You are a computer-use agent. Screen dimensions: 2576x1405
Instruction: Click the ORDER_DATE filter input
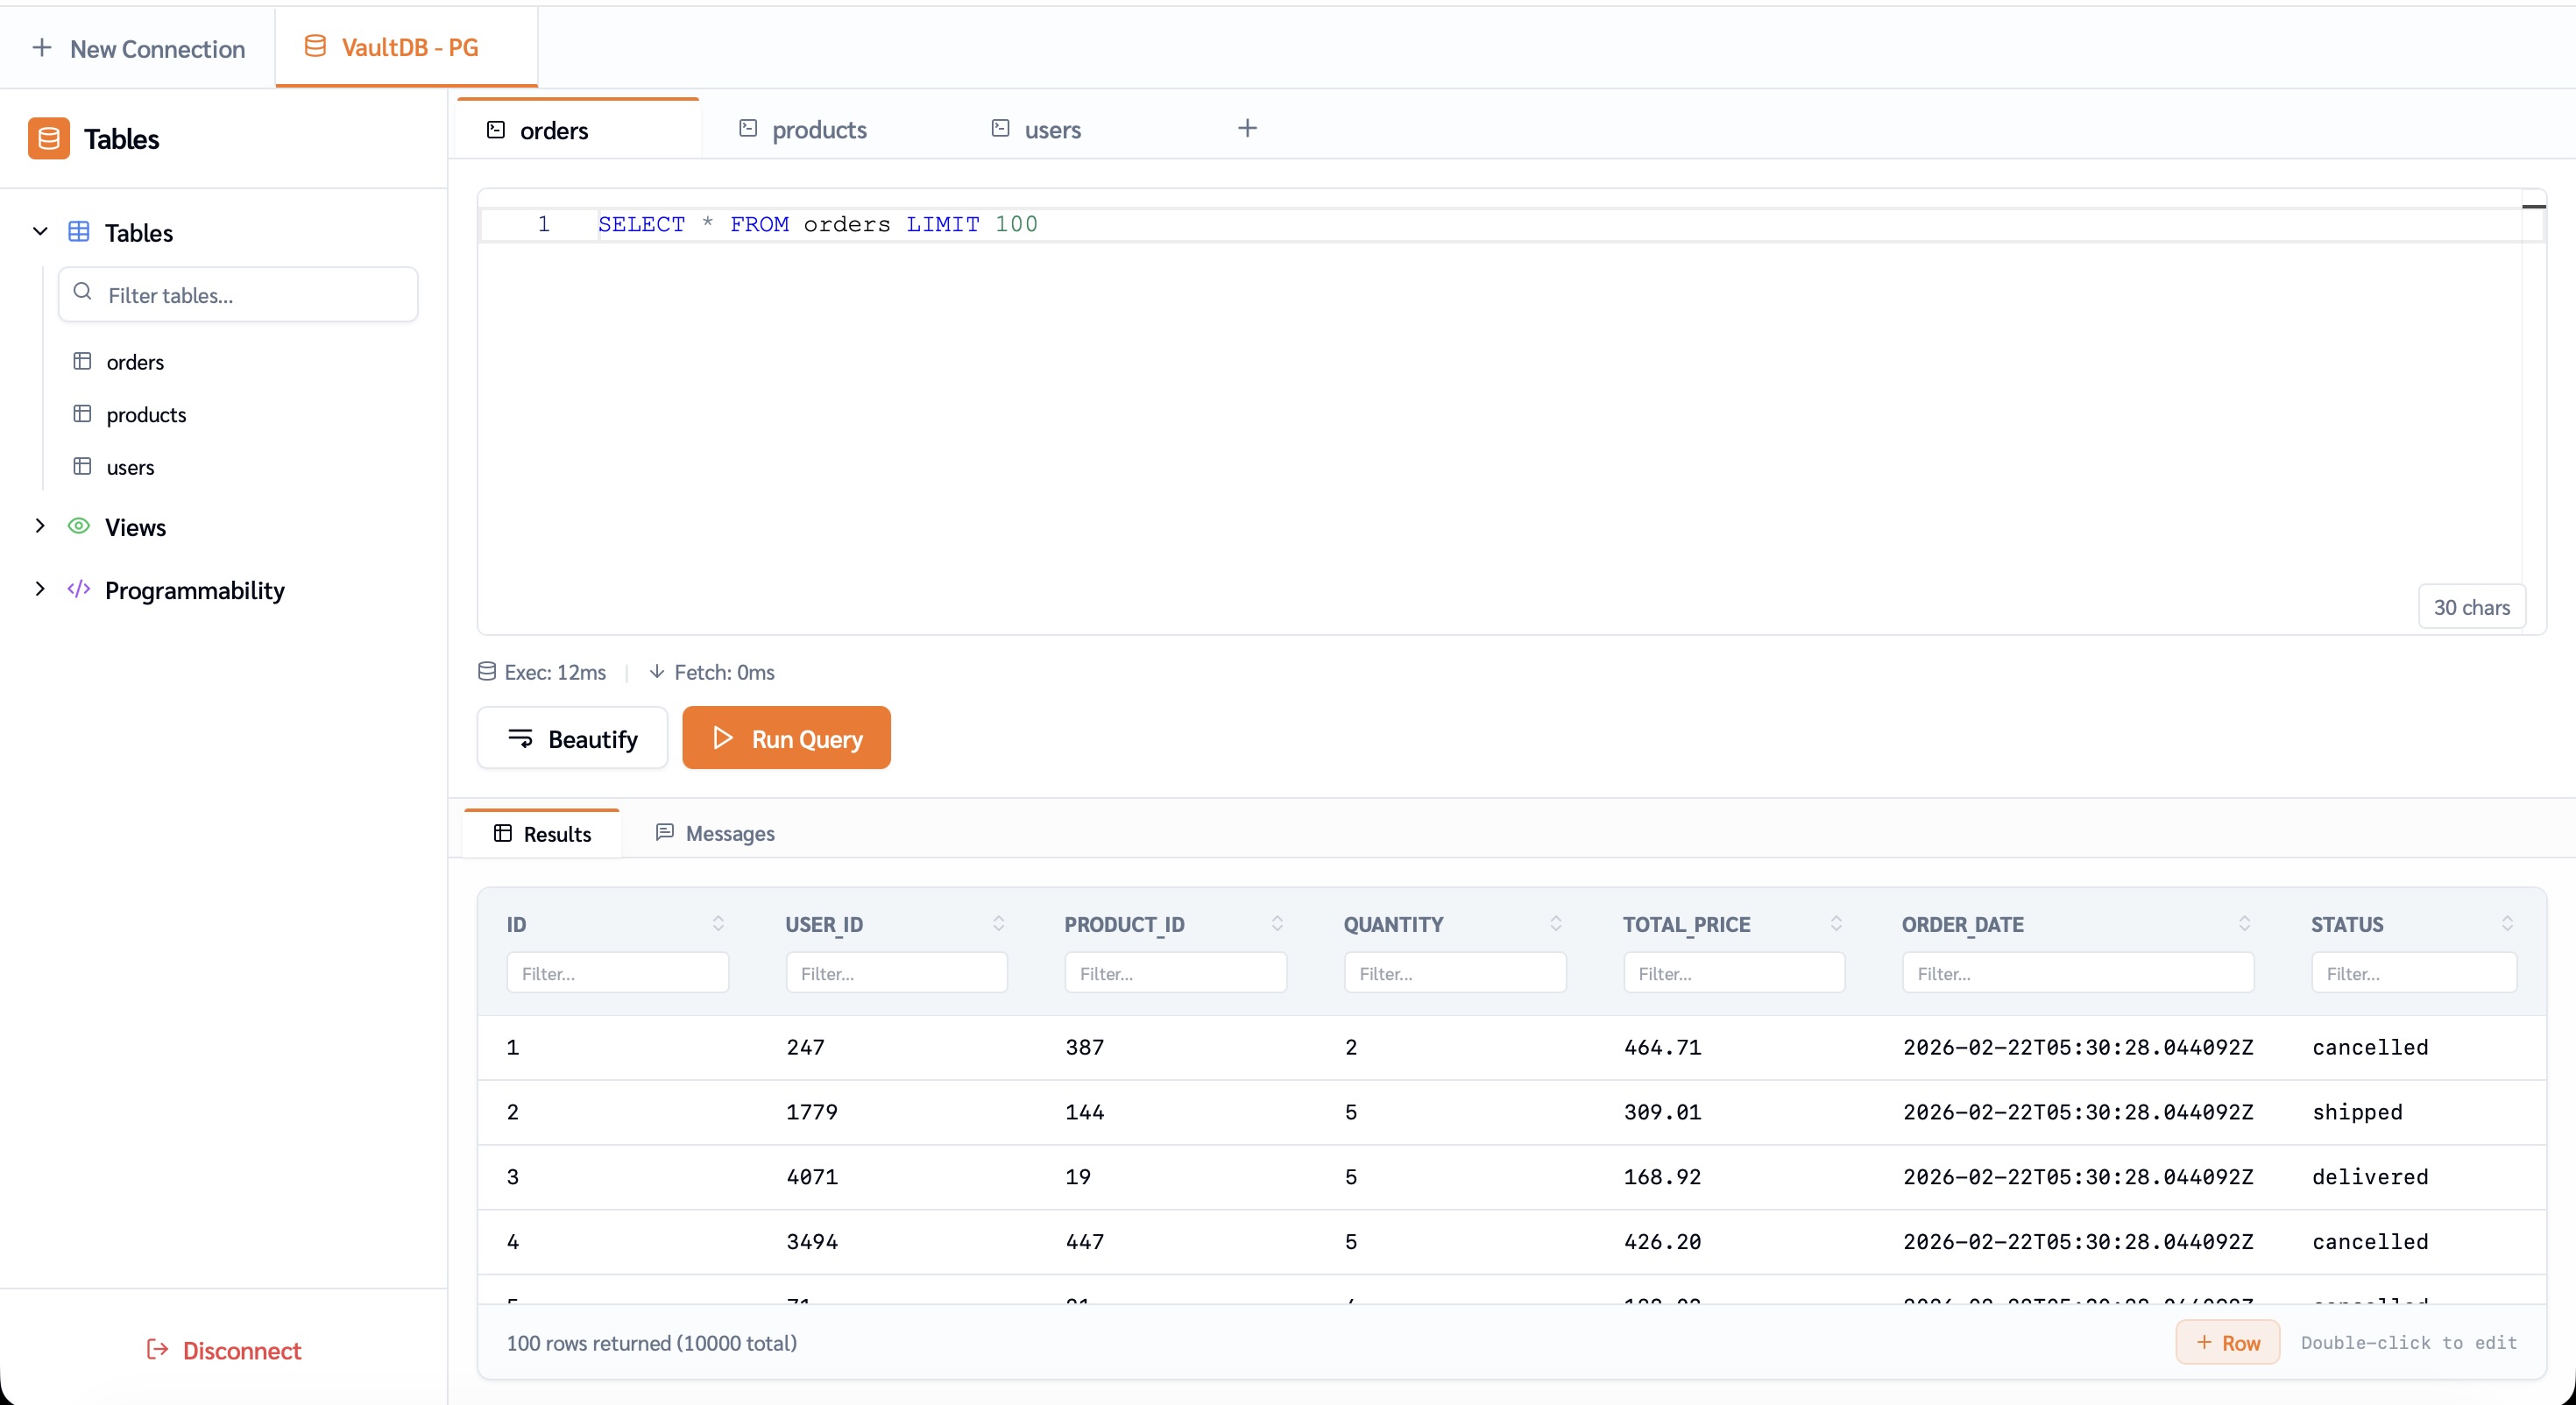pyautogui.click(x=2077, y=973)
